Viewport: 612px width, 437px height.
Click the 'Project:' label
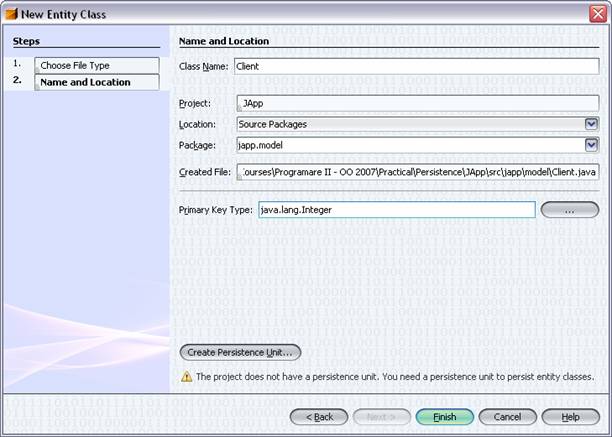coord(194,103)
